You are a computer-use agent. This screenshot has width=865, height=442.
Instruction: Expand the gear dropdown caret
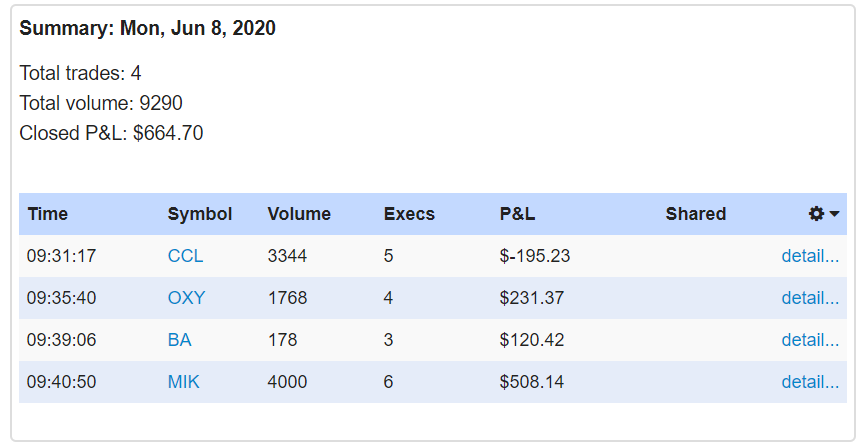point(834,214)
